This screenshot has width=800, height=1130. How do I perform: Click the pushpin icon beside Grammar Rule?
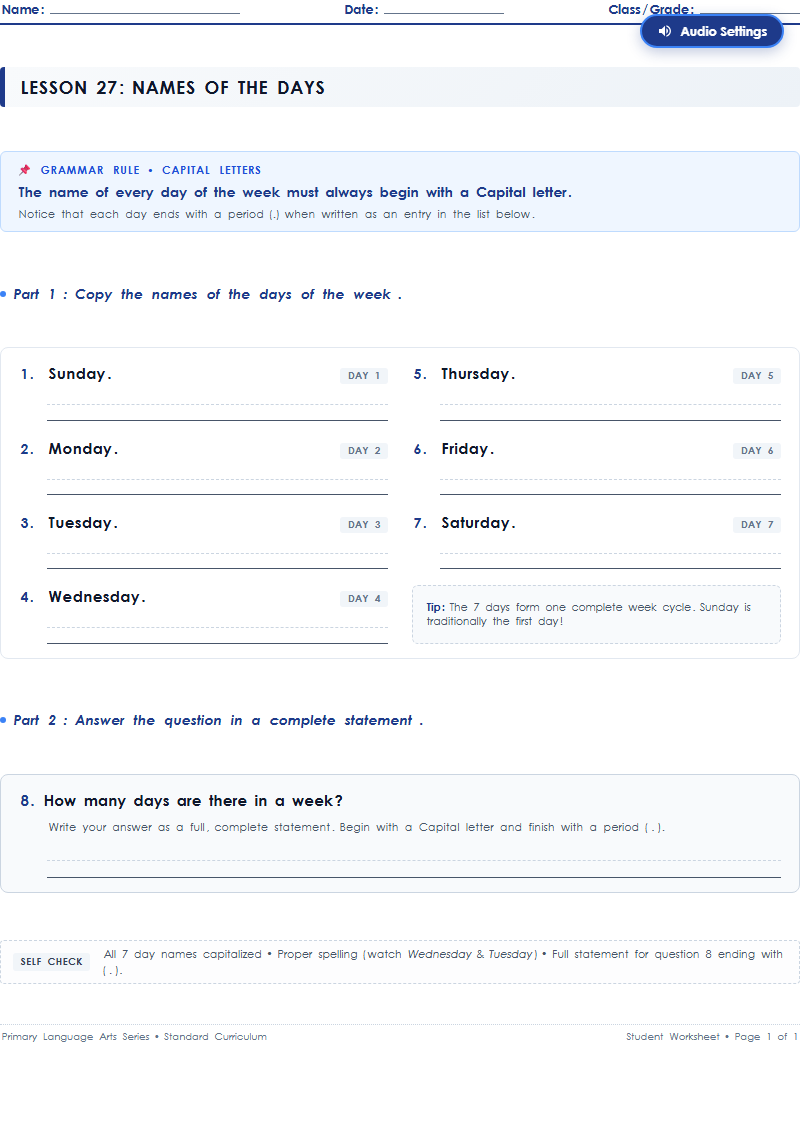[x=25, y=170]
